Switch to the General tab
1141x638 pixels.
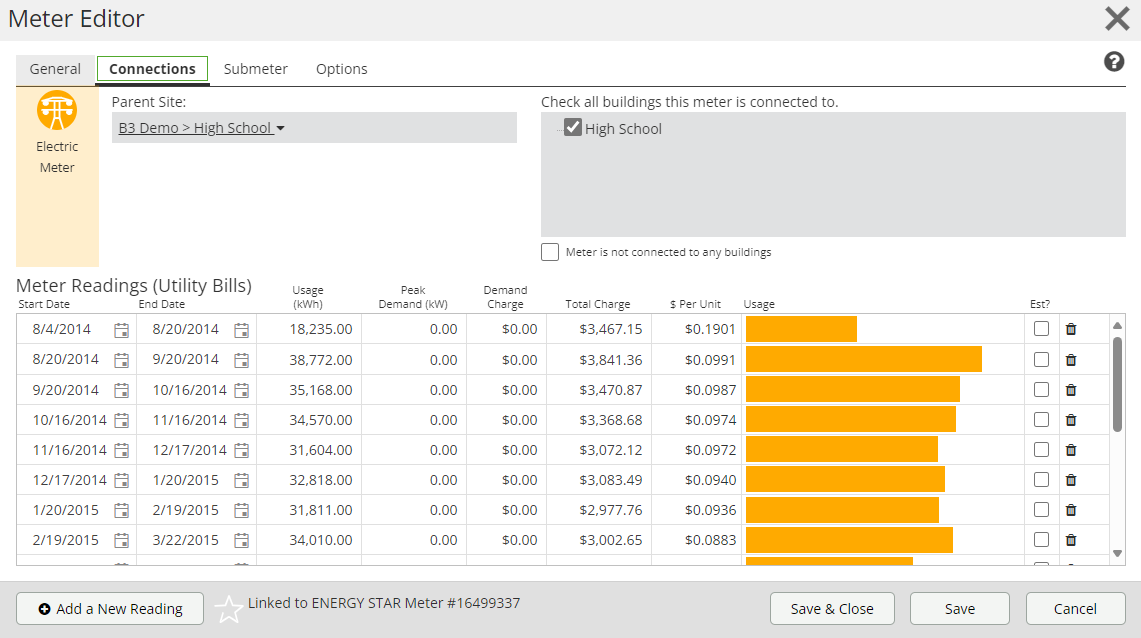click(x=55, y=69)
